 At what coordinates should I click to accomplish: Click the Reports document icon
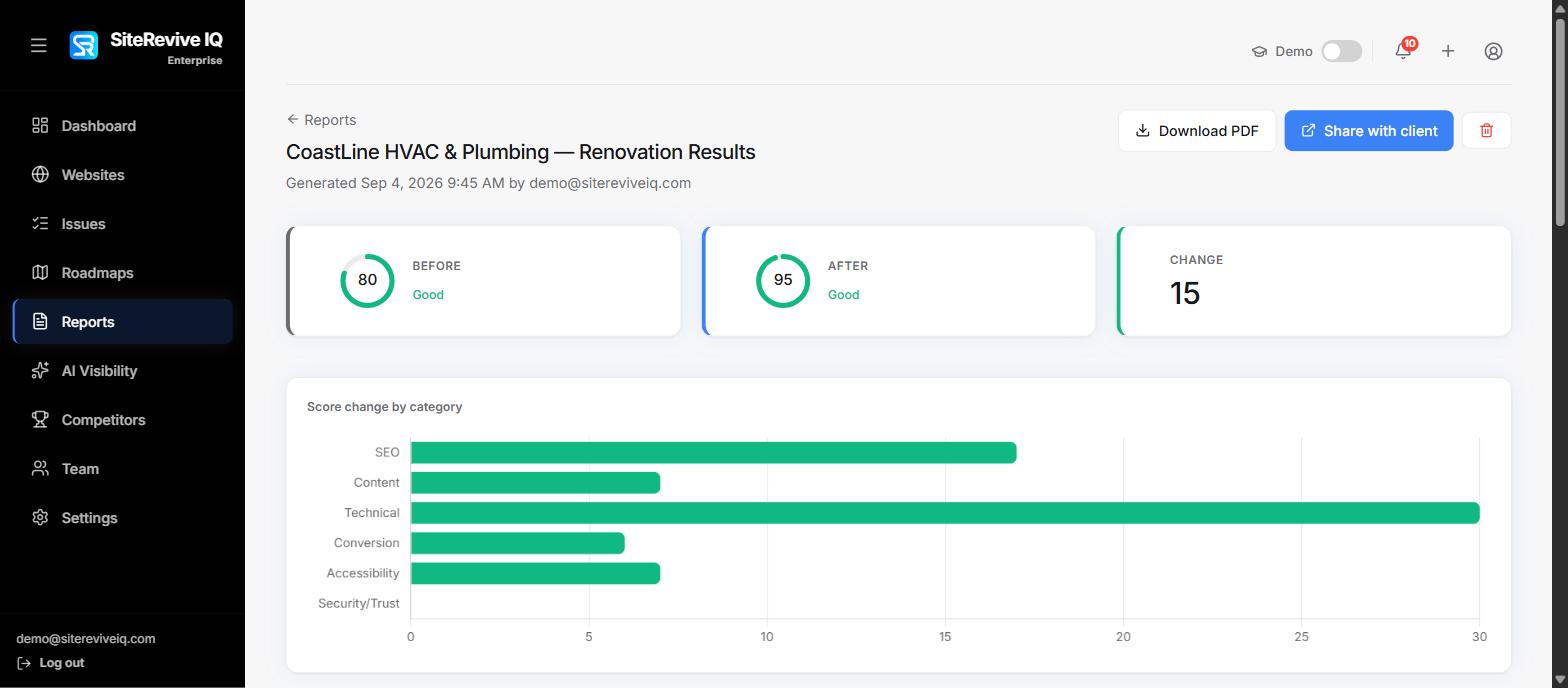(x=40, y=321)
